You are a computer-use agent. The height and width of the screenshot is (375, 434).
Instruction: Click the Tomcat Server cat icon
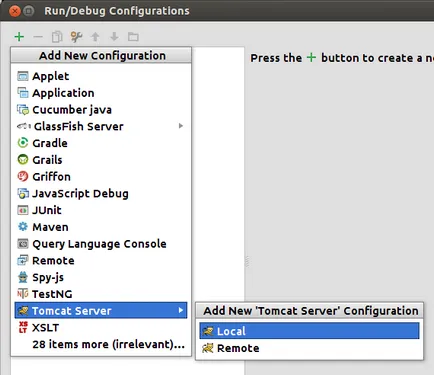coord(23,311)
